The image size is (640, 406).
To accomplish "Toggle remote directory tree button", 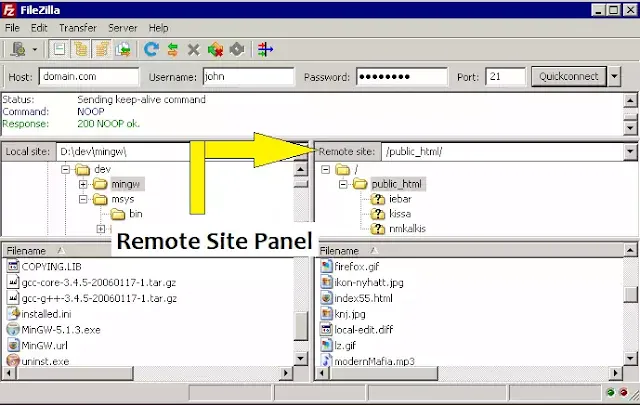I will coord(102,49).
